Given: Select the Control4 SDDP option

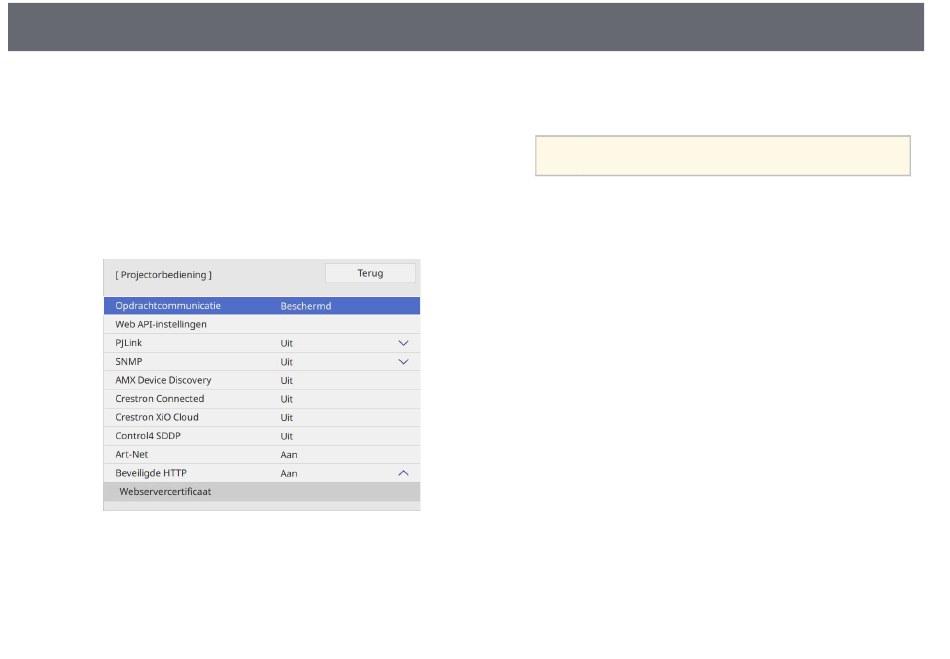Looking at the screenshot, I should point(148,436).
